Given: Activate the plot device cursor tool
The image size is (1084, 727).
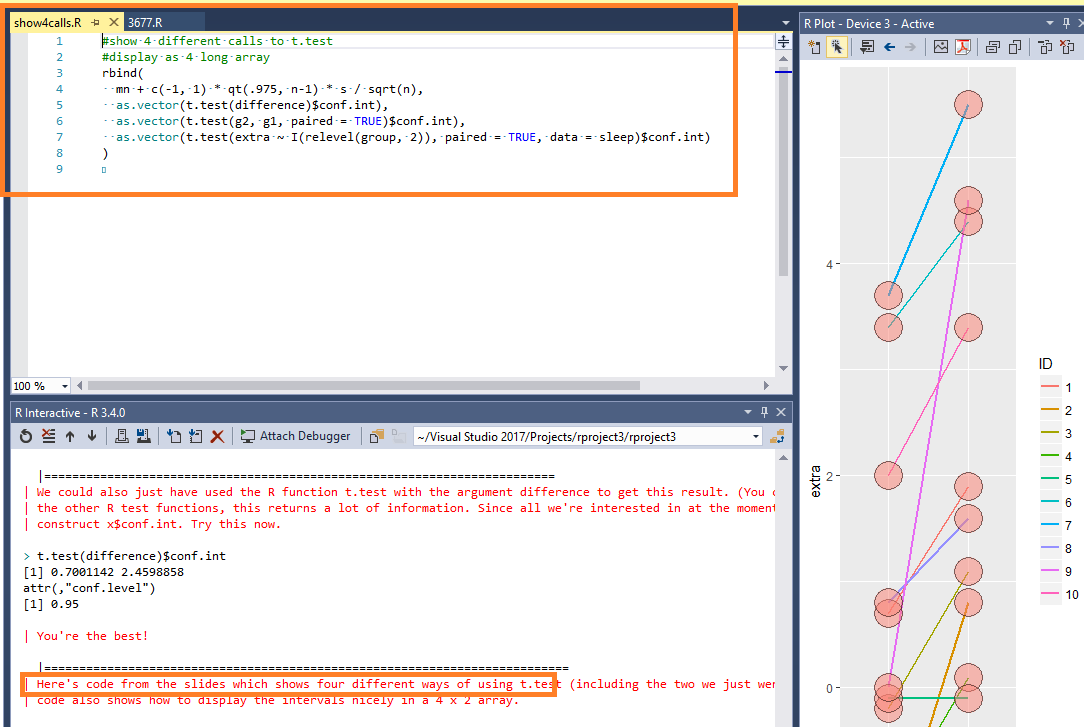Looking at the screenshot, I should coord(837,46).
